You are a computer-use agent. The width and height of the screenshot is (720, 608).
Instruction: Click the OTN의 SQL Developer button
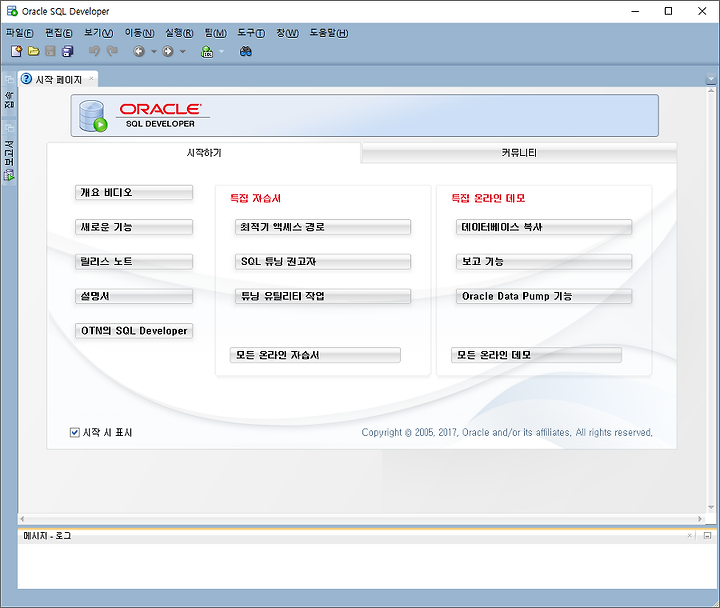pyautogui.click(x=134, y=331)
